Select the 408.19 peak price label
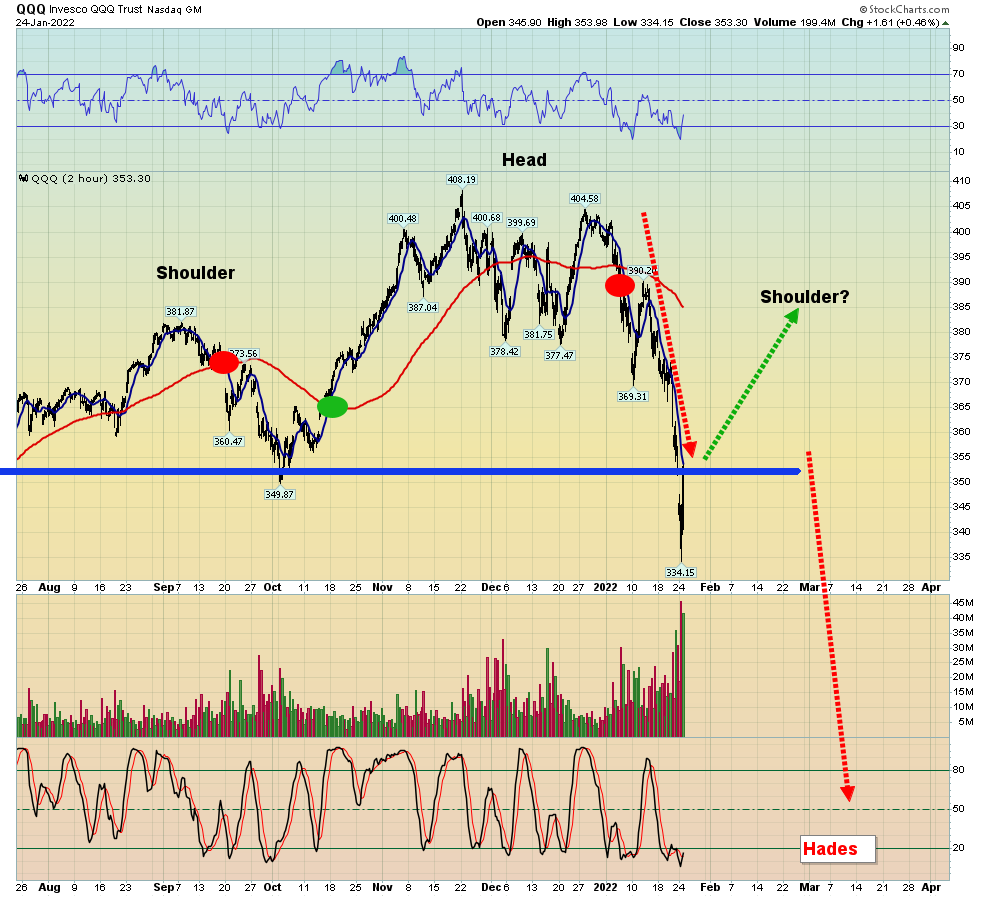The height and width of the screenshot is (897, 990). (x=462, y=180)
